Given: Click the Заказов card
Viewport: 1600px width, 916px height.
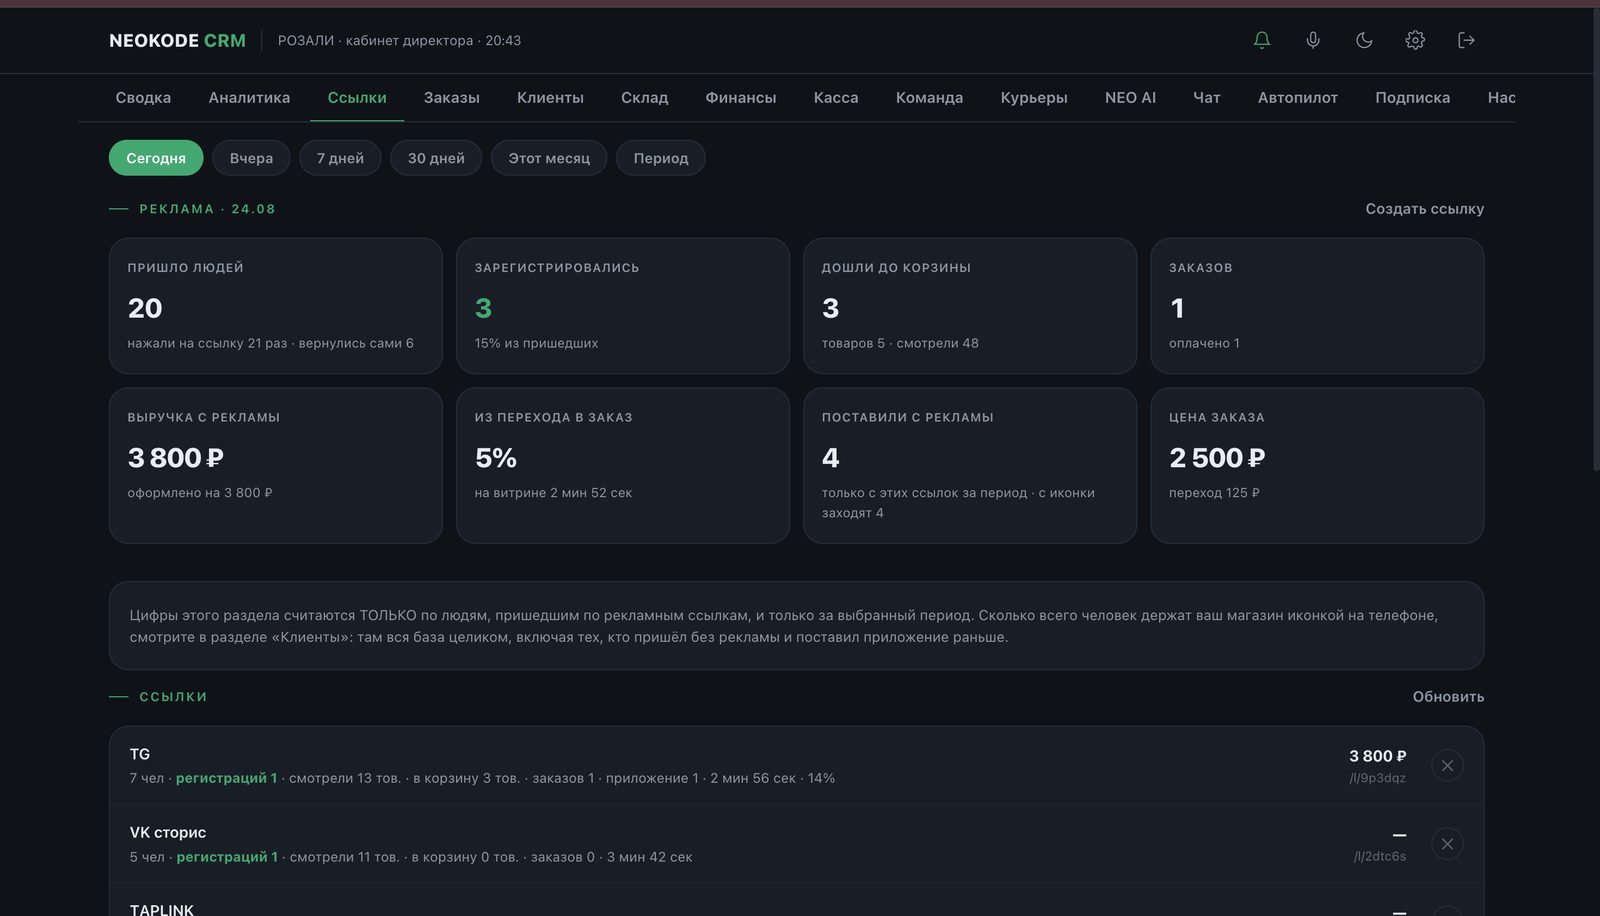Looking at the screenshot, I should (x=1317, y=306).
